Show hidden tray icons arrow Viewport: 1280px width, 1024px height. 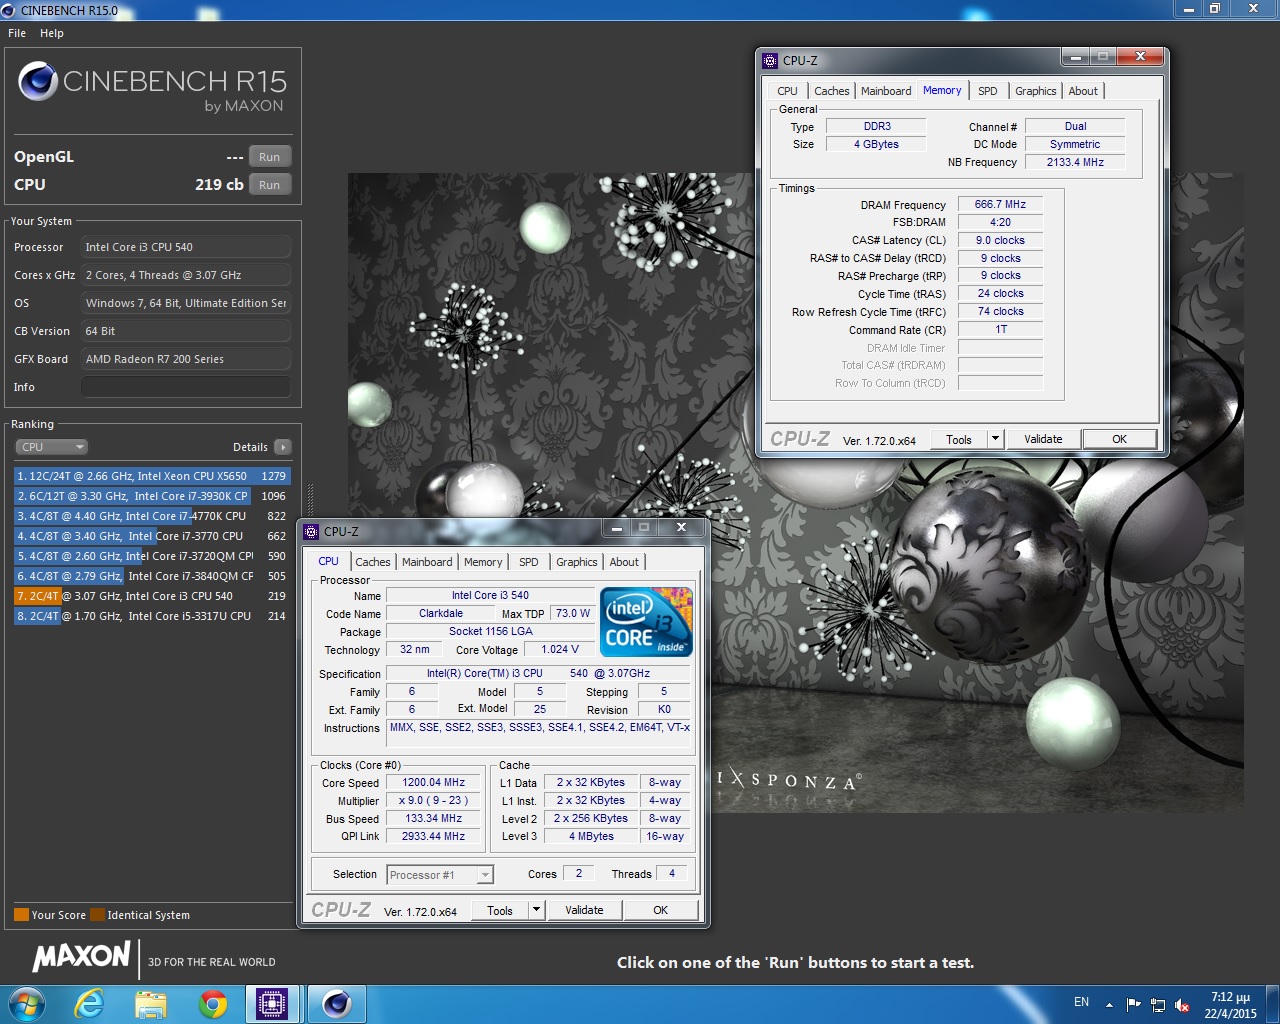click(x=1109, y=1004)
